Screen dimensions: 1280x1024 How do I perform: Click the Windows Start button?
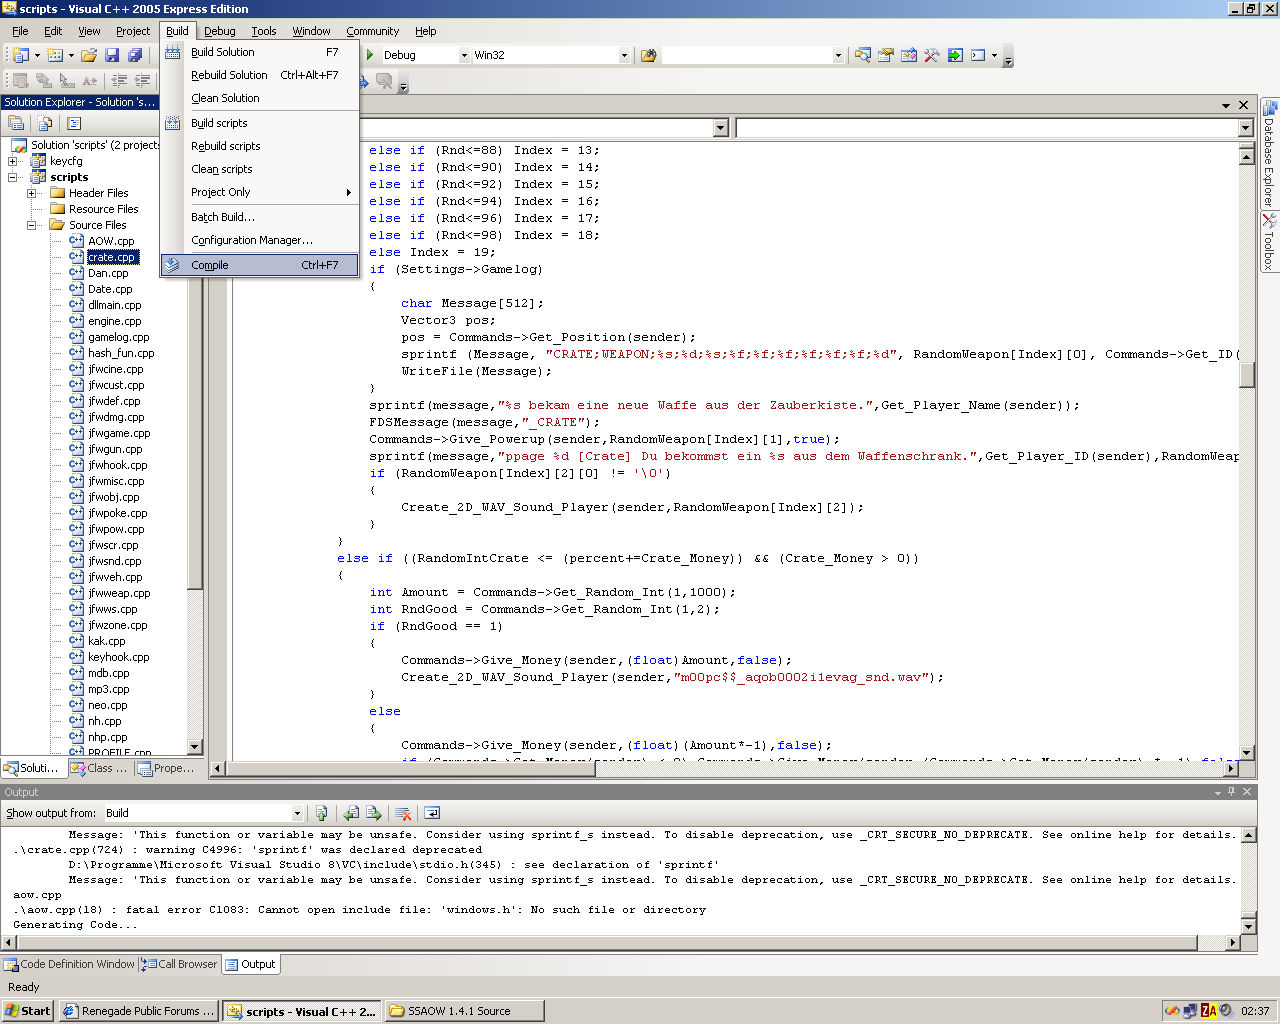(x=28, y=1011)
